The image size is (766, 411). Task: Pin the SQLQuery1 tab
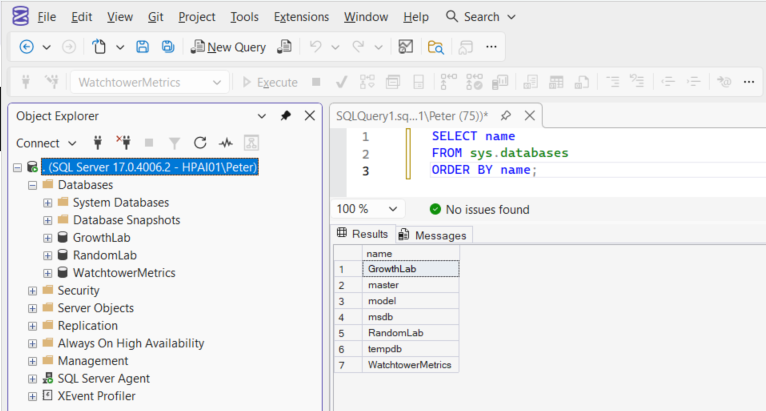click(506, 116)
